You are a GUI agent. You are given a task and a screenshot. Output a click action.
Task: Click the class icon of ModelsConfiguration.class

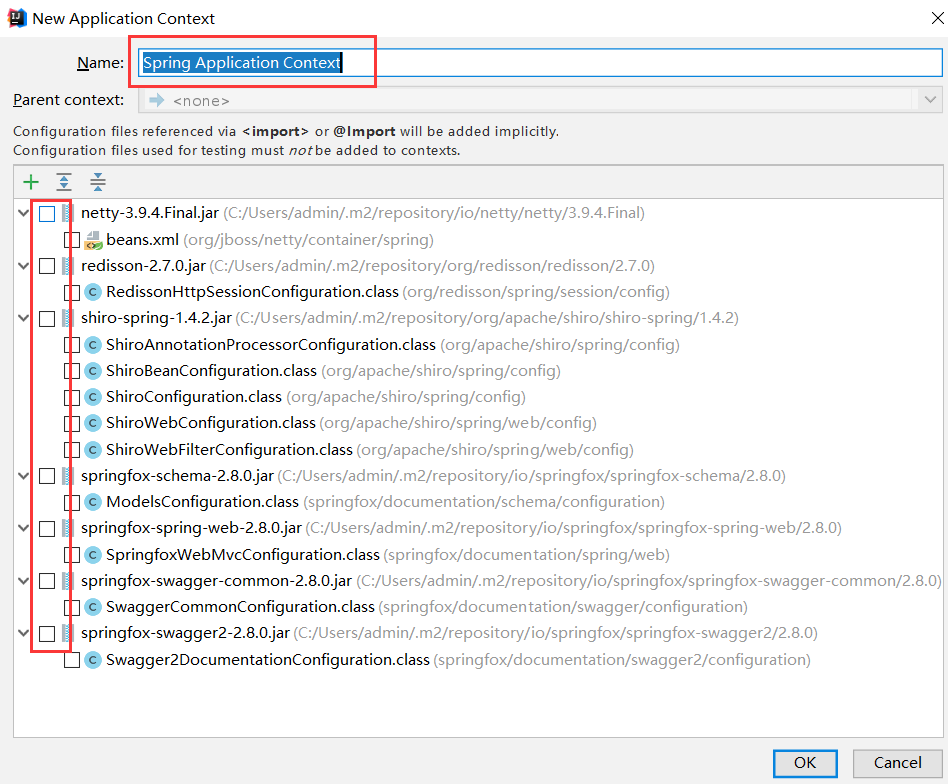(x=93, y=502)
